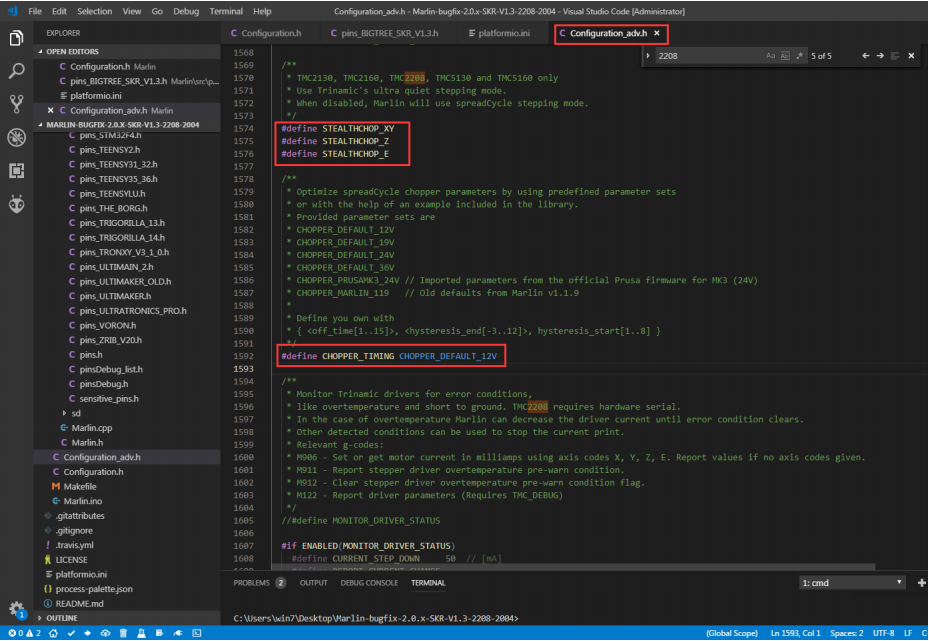Open the Debug view in activity bar
The width and height of the screenshot is (929, 641).
pyautogui.click(x=16, y=137)
